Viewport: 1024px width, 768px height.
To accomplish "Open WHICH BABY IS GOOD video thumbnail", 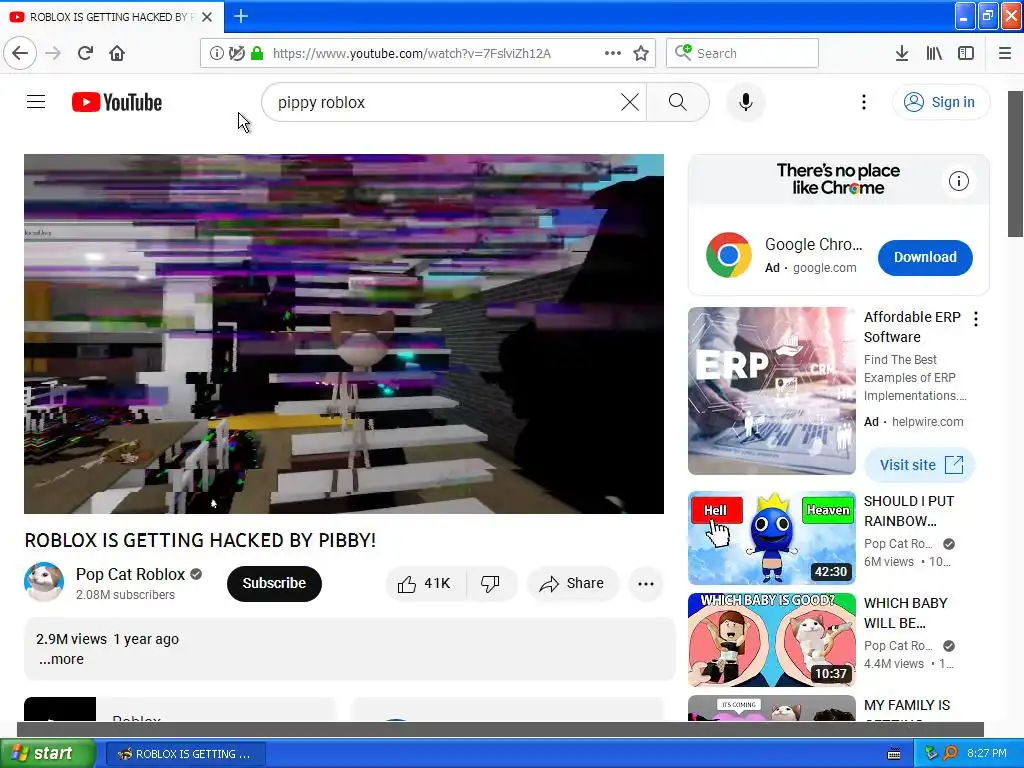I will (771, 640).
